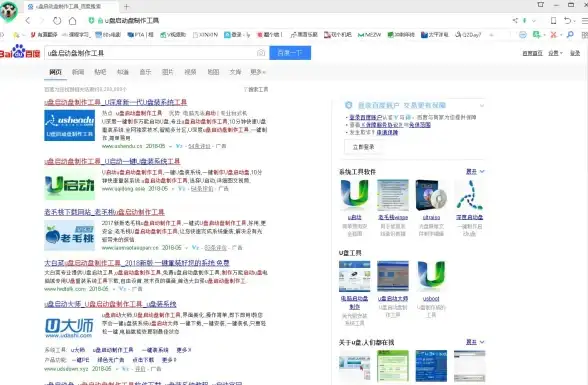Open the MEZW bookmark
This screenshot has height=385, width=588.
(369, 35)
